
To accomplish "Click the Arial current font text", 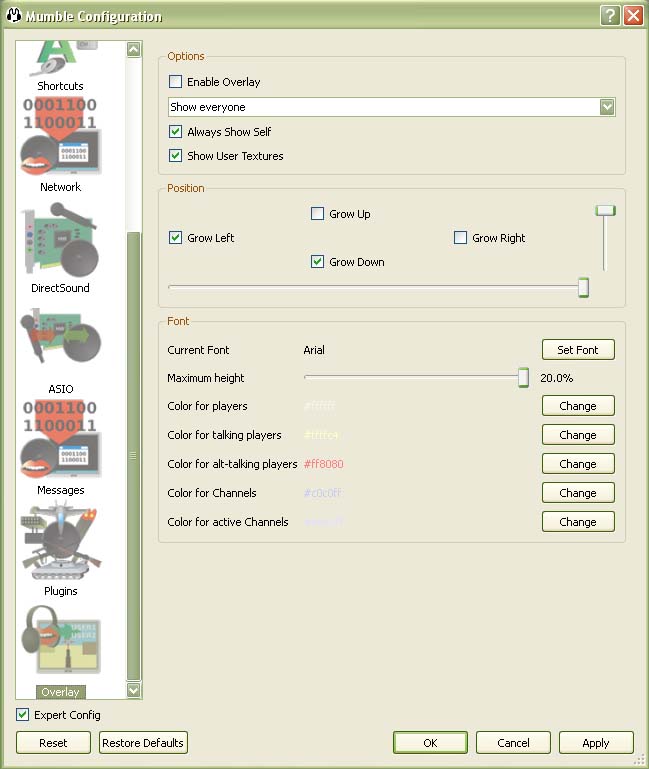I will pos(314,350).
